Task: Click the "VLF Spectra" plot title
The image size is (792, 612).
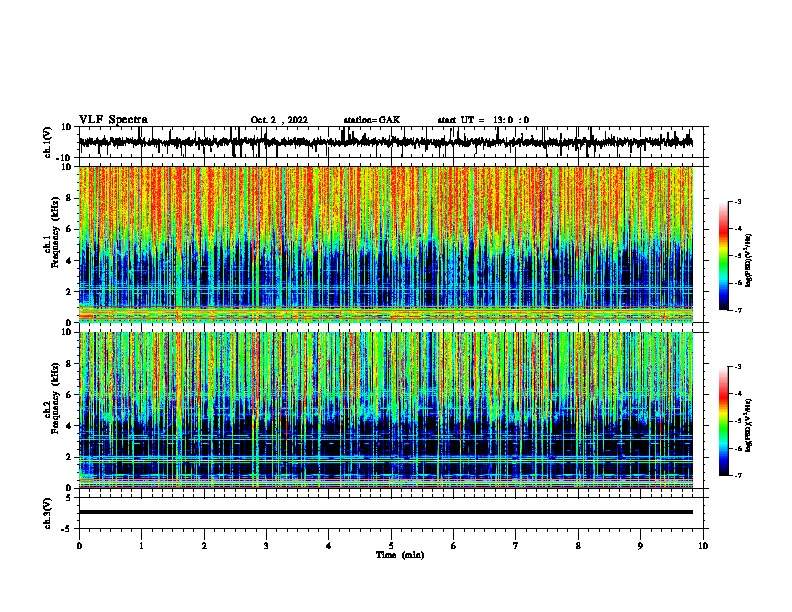Action: point(113,120)
